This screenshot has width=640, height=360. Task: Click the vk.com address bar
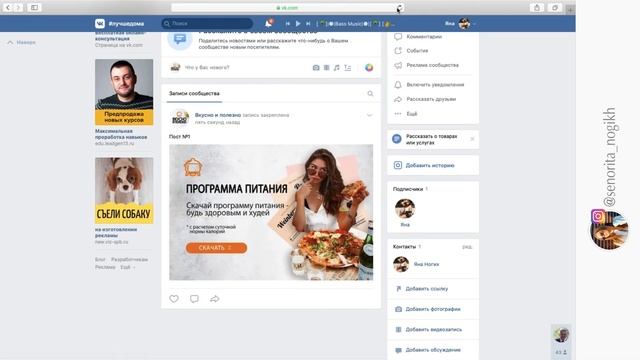287,7
